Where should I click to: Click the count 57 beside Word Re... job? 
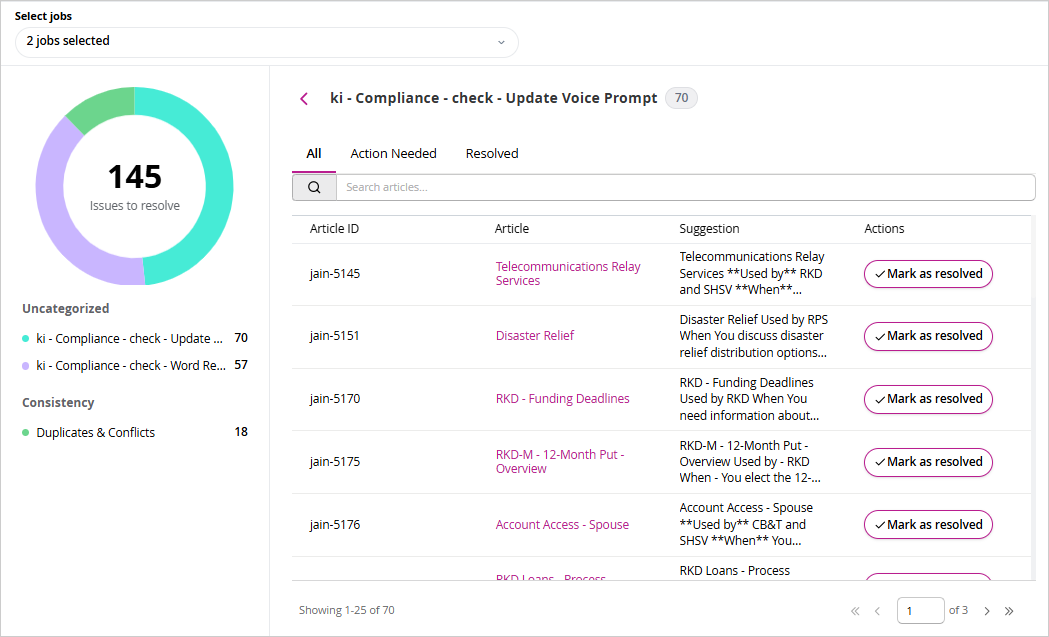(x=241, y=365)
